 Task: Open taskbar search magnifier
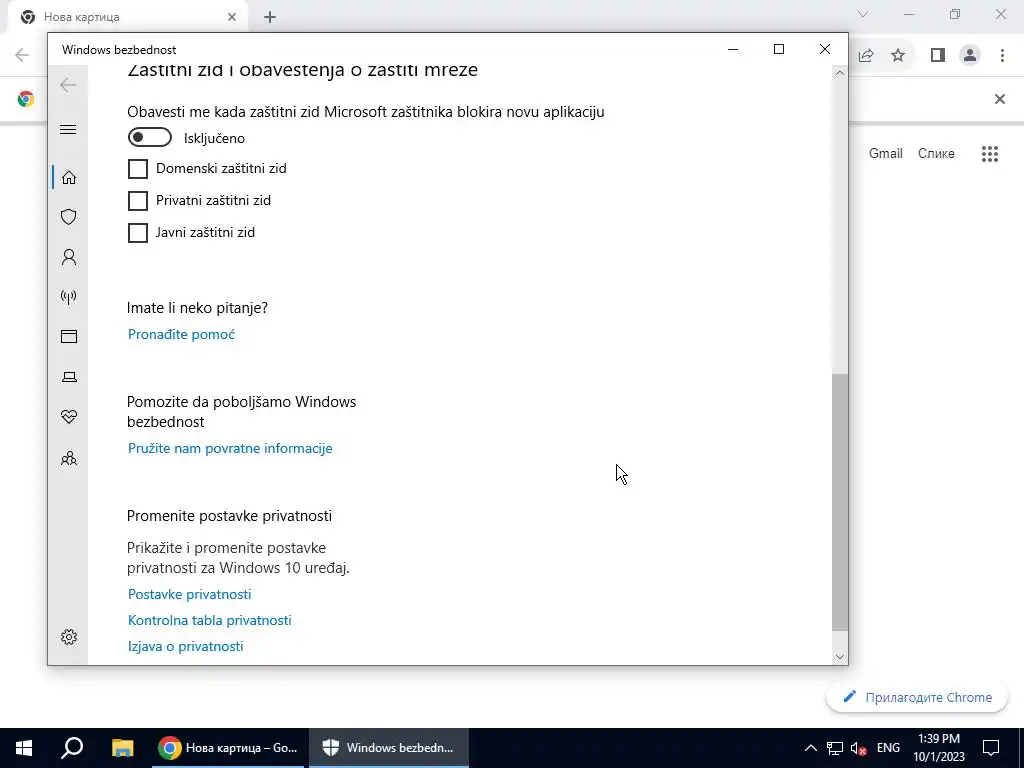click(72, 748)
